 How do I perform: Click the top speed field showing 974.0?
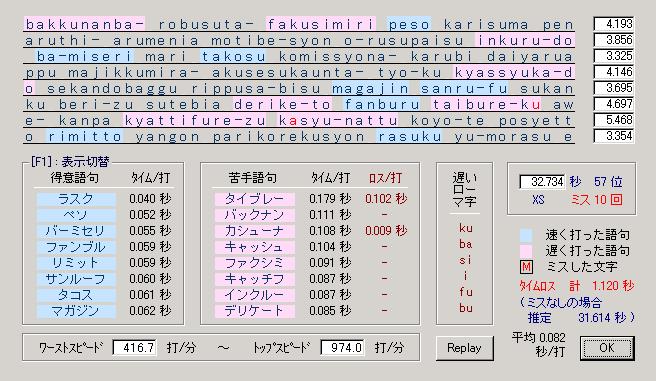tap(342, 347)
